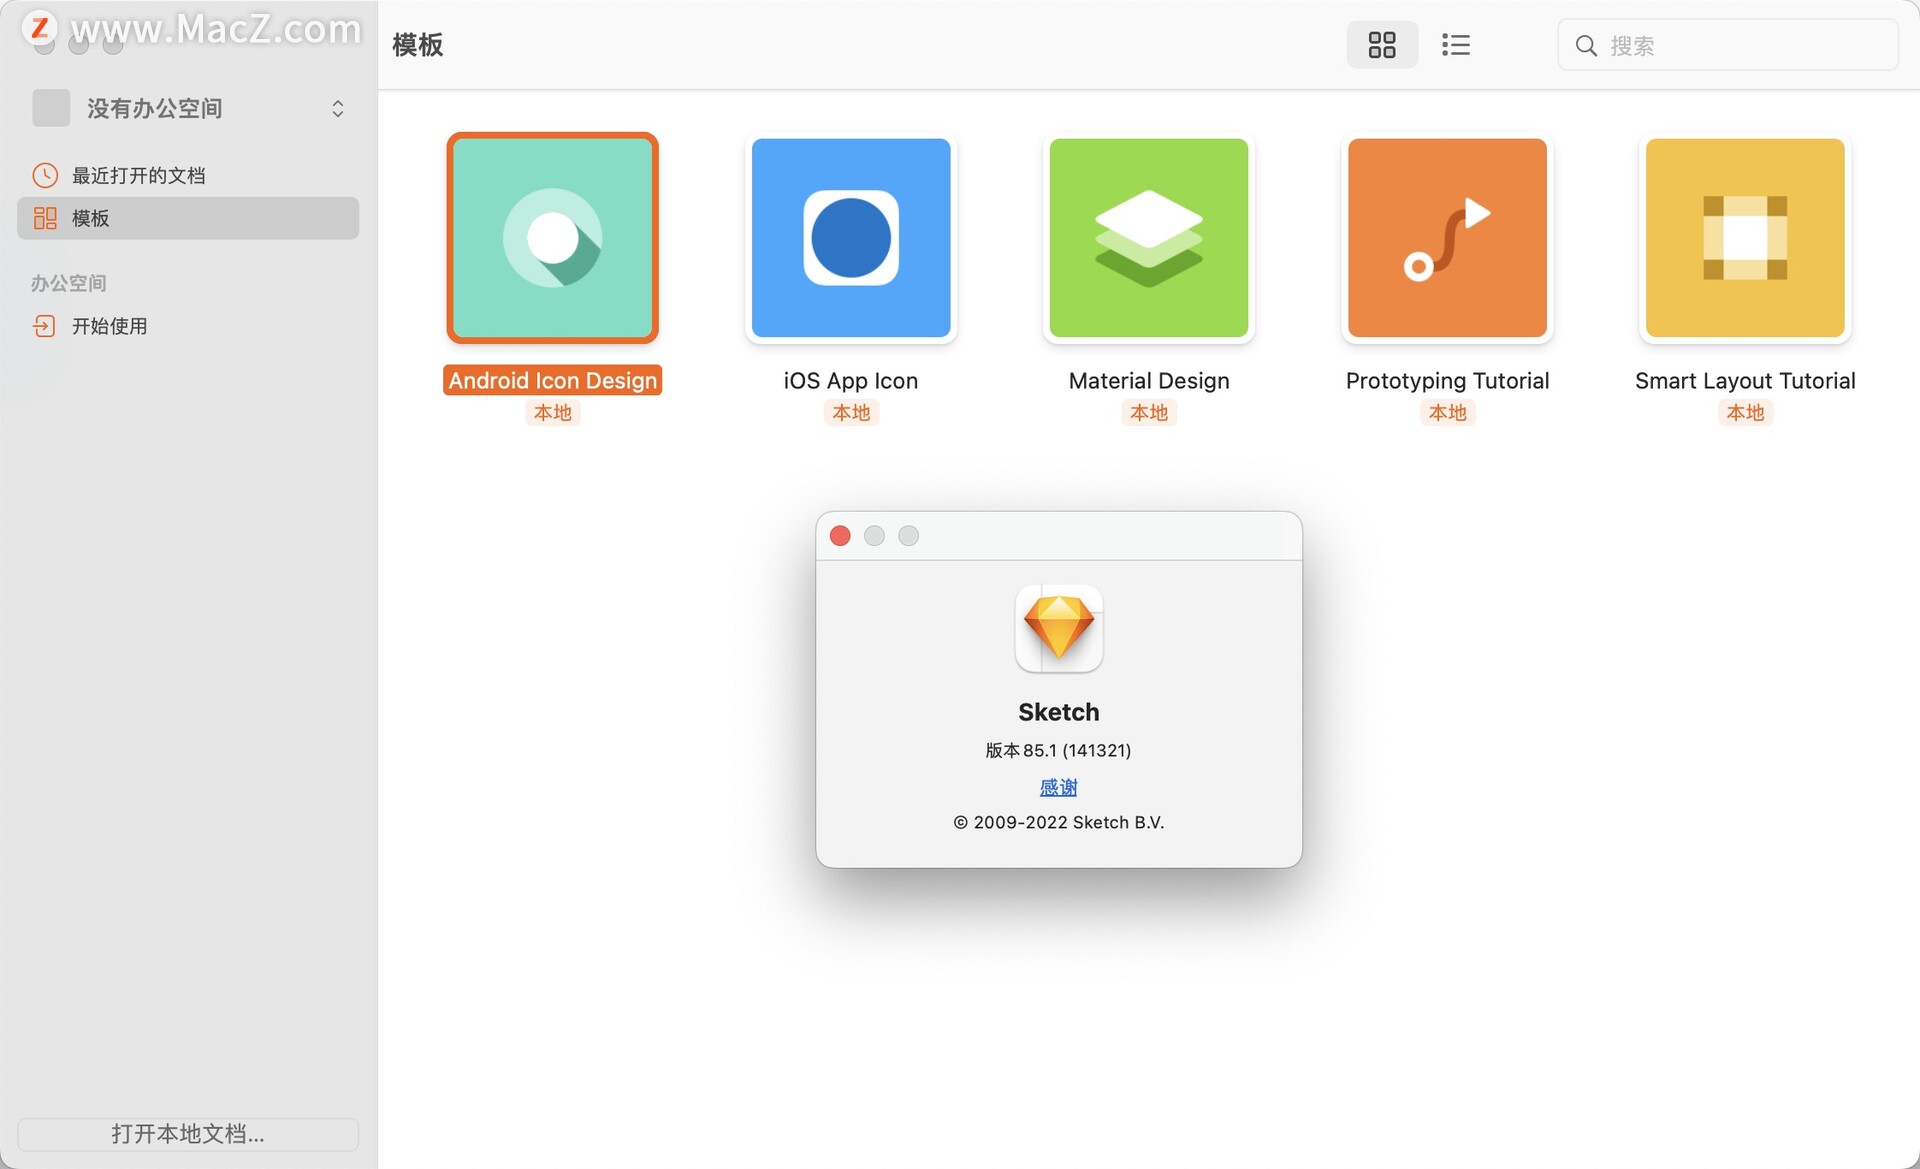Click the Sketch diamond app icon
This screenshot has width=1920, height=1169.
(x=1059, y=628)
